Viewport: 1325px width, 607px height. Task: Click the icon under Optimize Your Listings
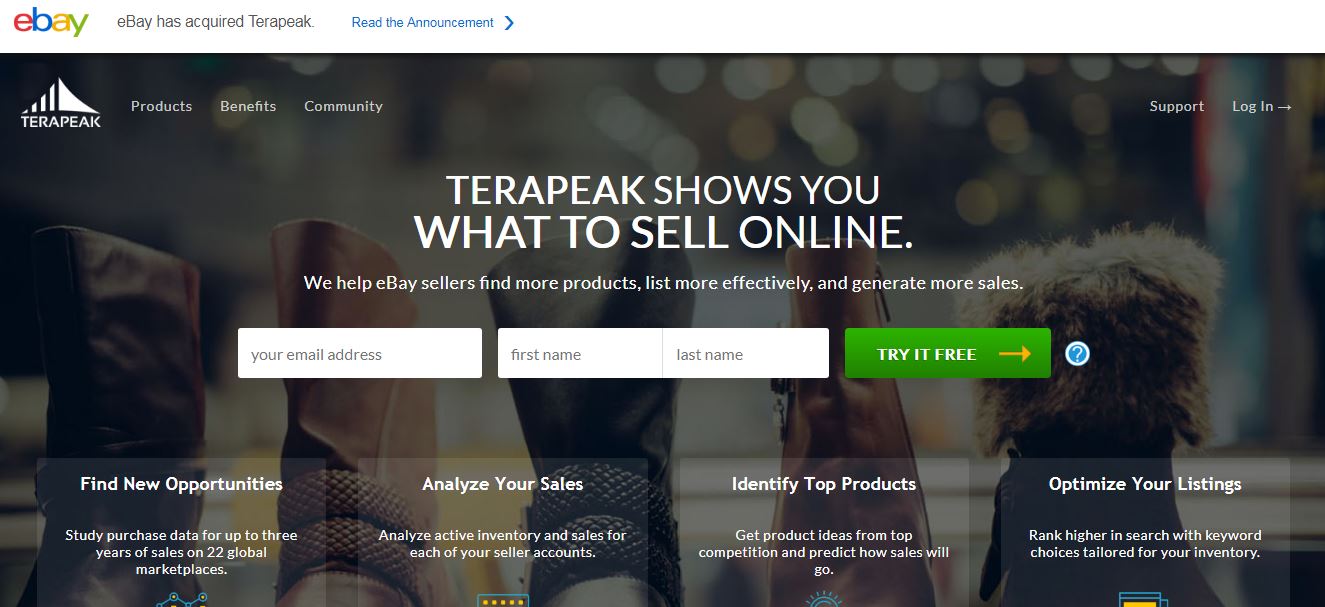pyautogui.click(x=1144, y=600)
